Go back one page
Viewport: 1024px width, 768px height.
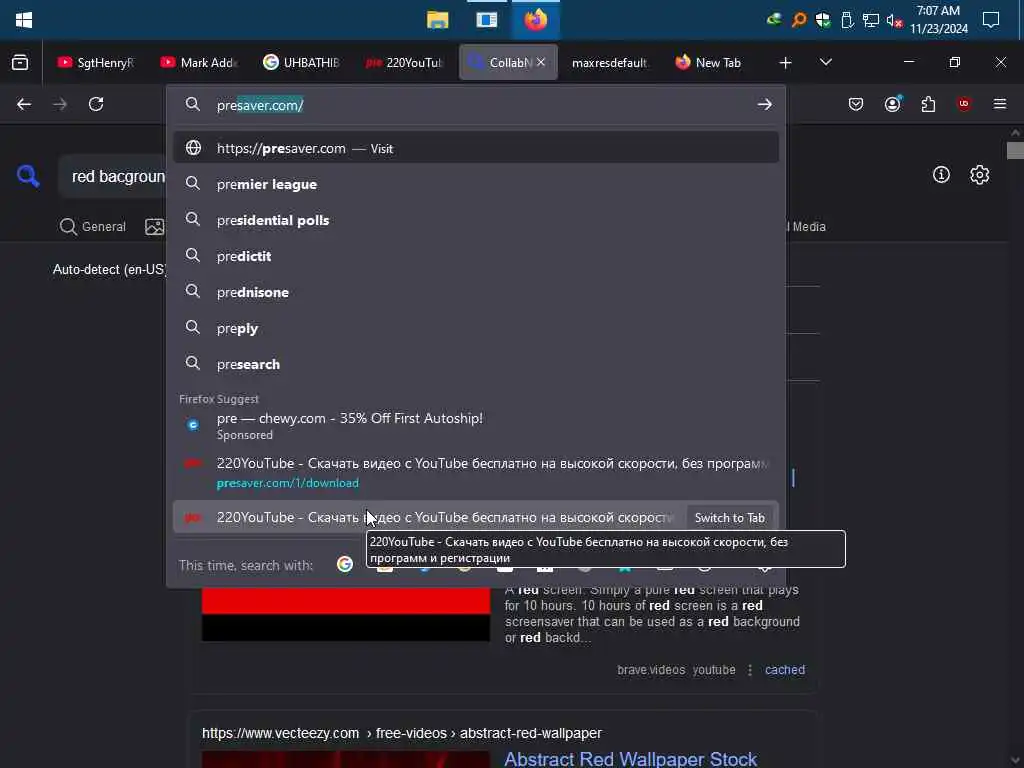click(24, 104)
